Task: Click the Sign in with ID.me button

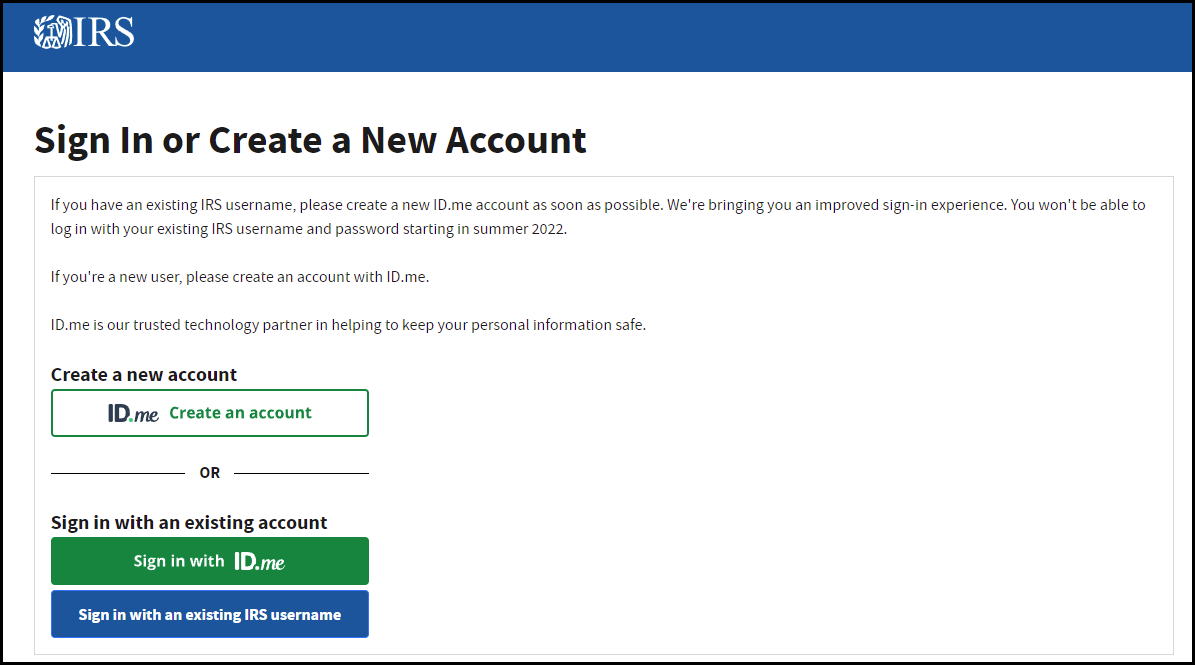Action: tap(209, 560)
